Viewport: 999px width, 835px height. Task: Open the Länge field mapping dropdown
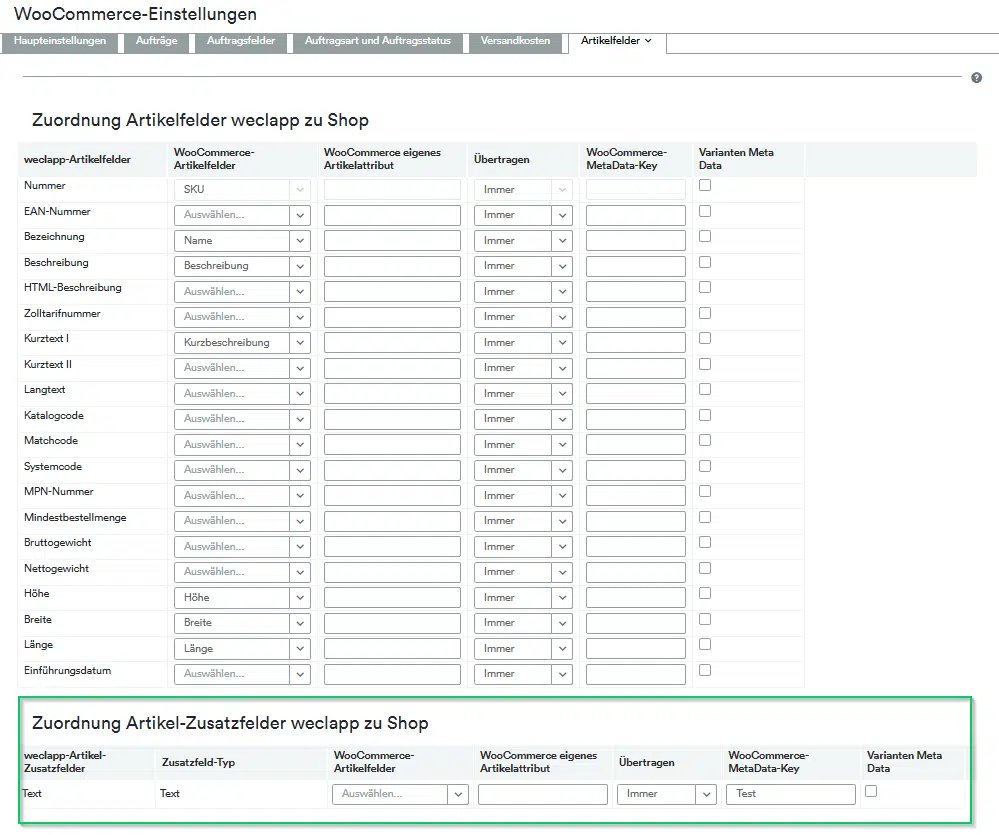[242, 648]
